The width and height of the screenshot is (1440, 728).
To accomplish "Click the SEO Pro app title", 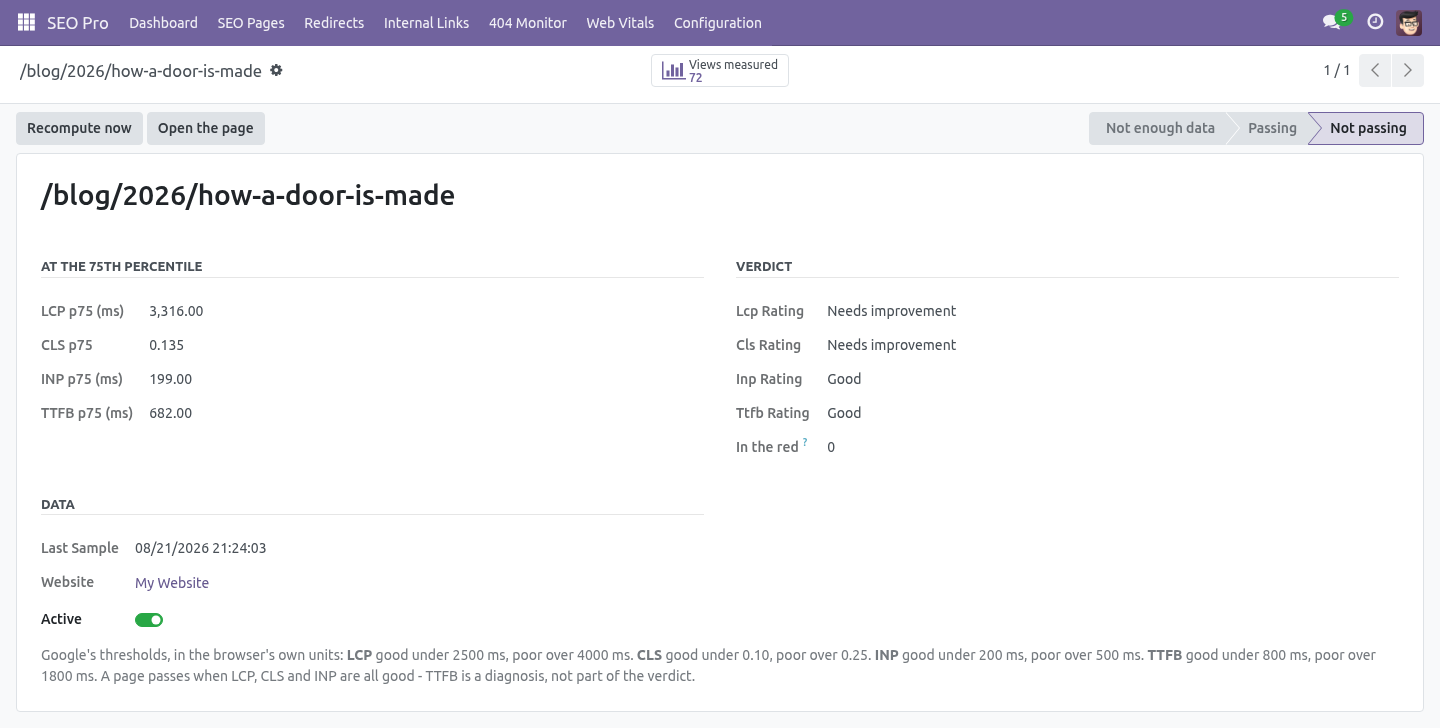I will tap(78, 22).
